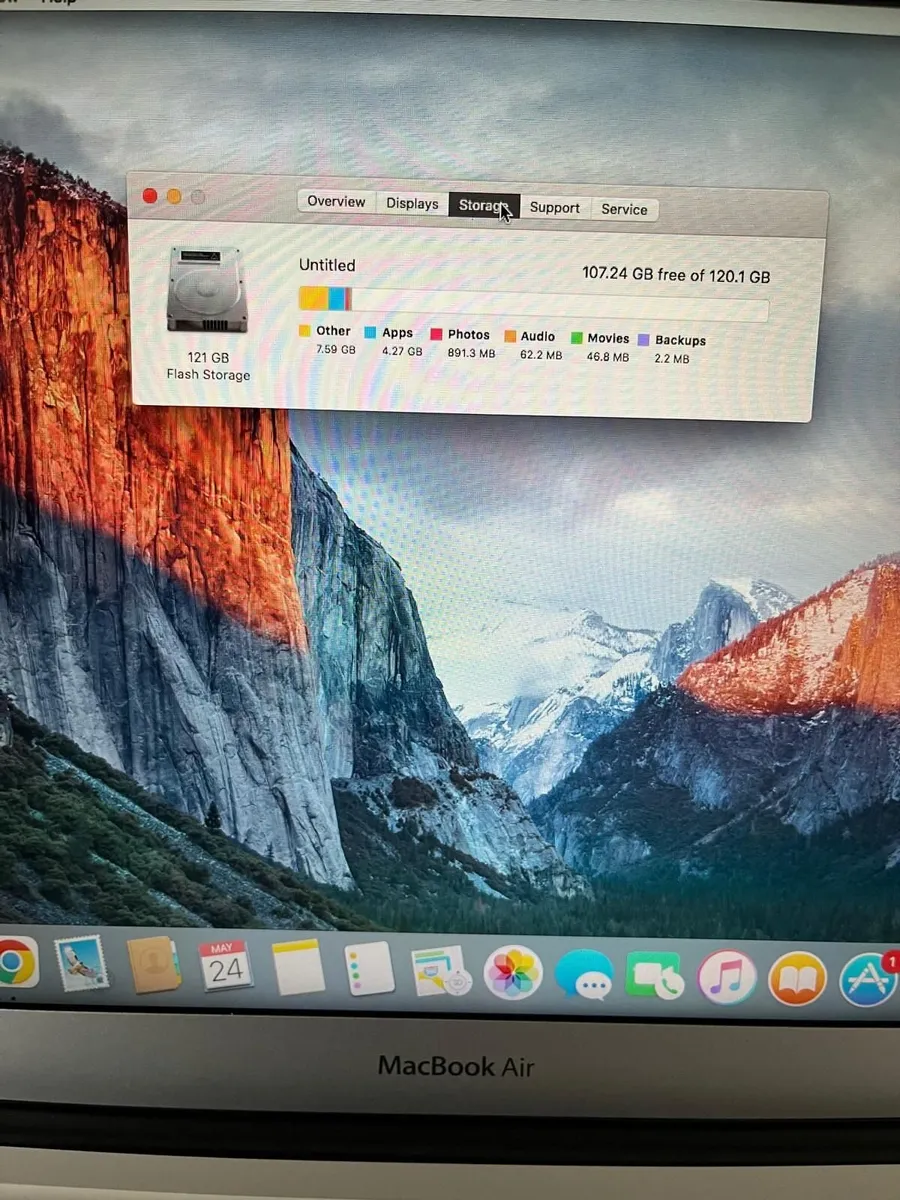Click the purple Backups legend swatch
This screenshot has height=1200, width=900.
pyautogui.click(x=644, y=340)
